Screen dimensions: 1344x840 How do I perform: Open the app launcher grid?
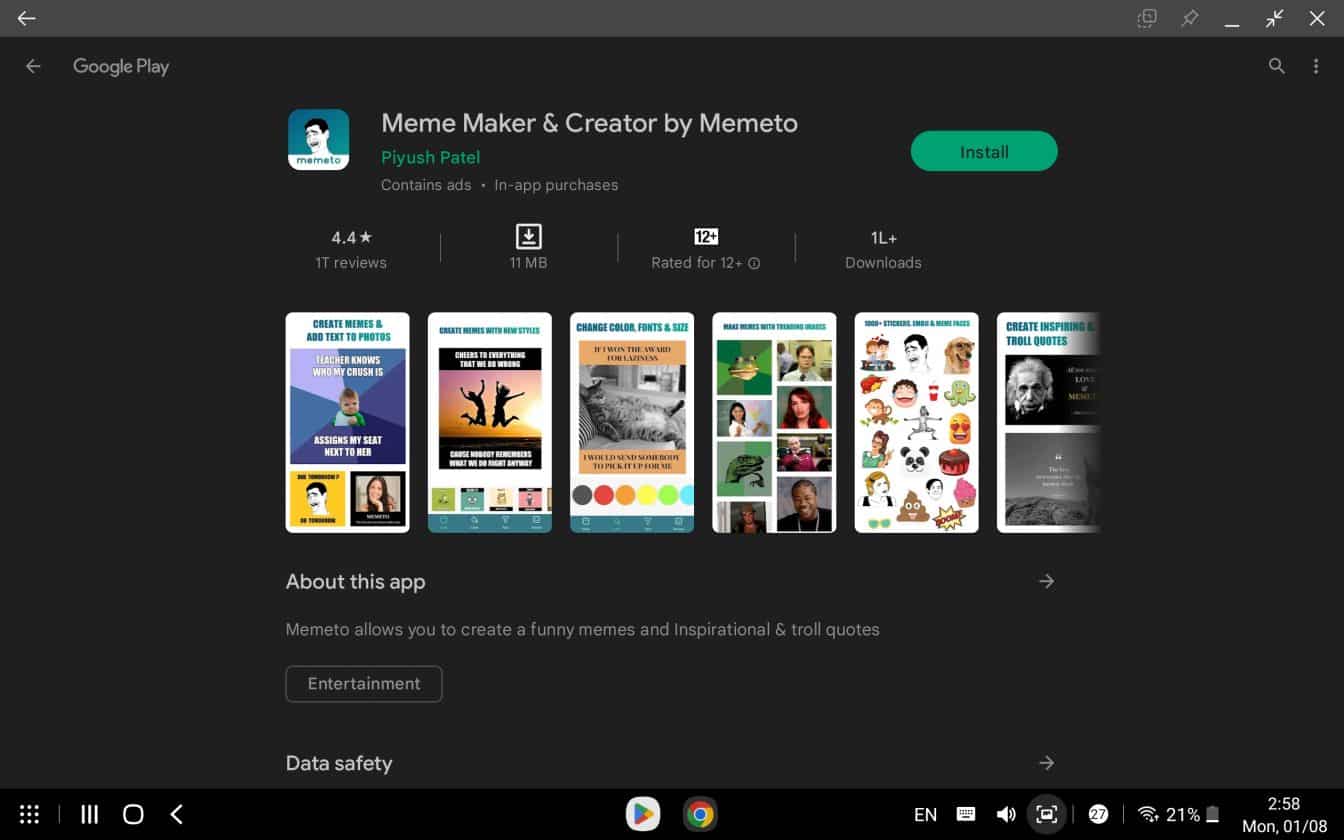pyautogui.click(x=29, y=814)
